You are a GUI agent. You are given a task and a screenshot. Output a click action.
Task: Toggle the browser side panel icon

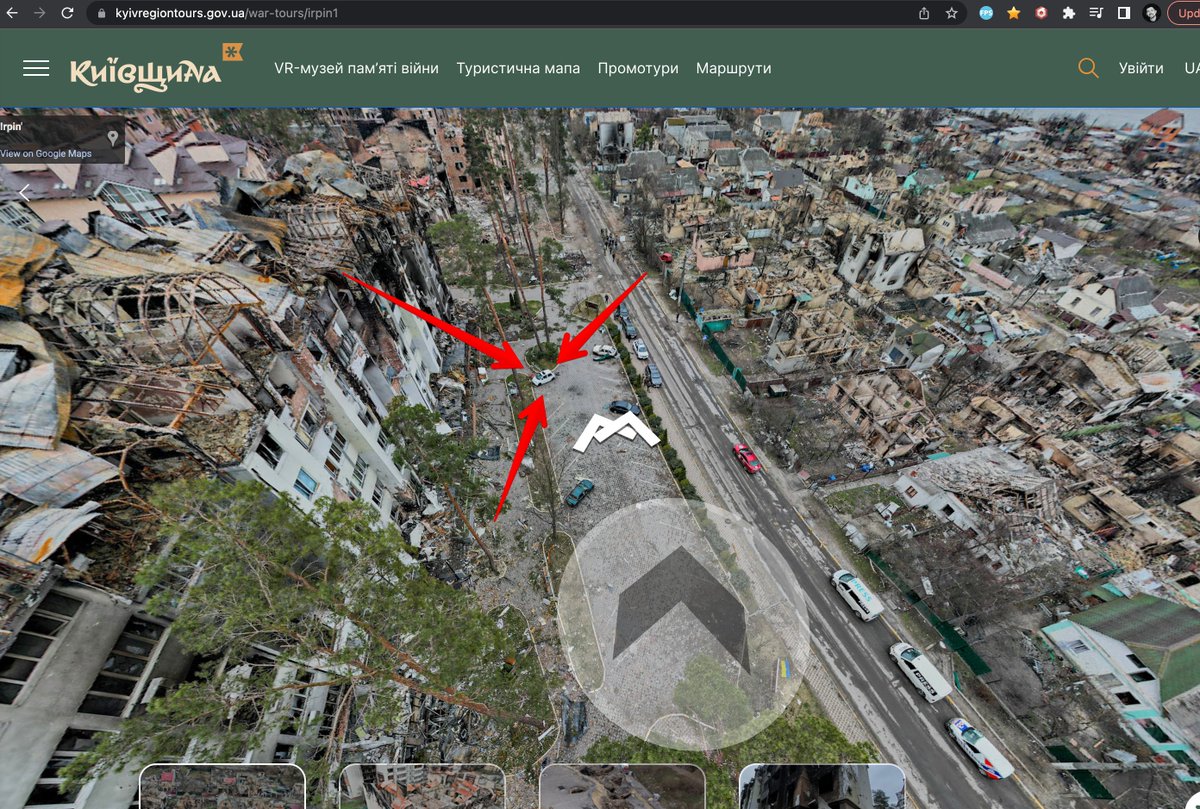click(1124, 13)
